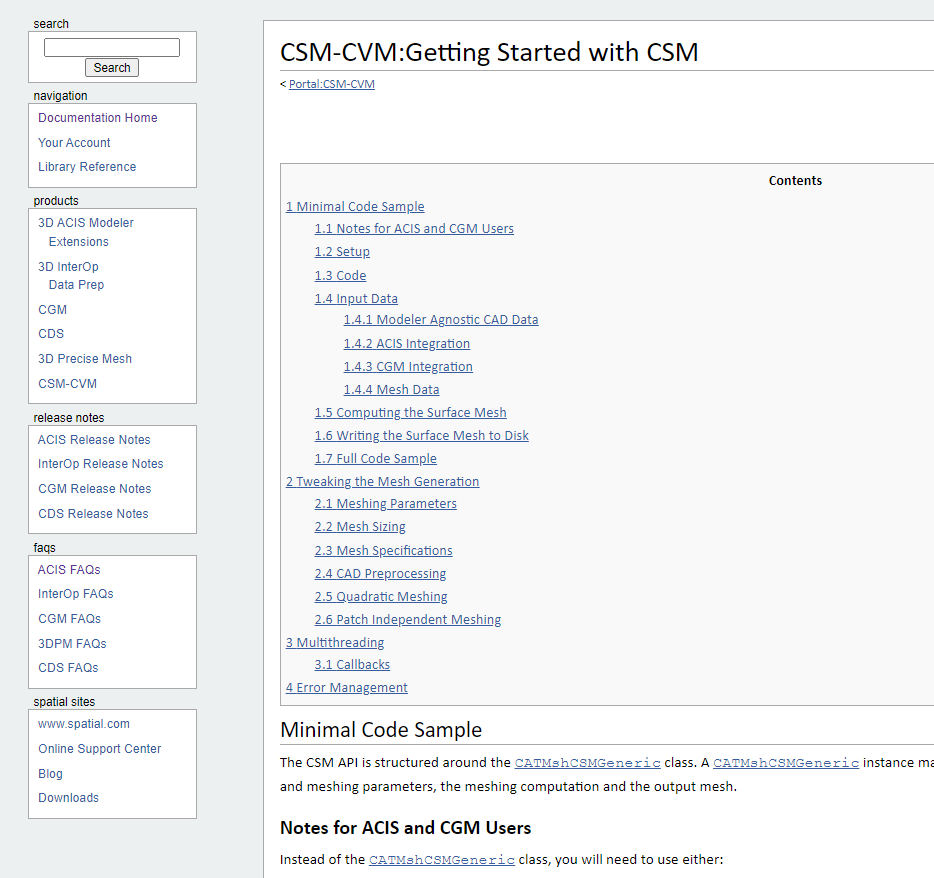This screenshot has width=934, height=878.
Task: Navigate to CSM-CVM product link
Action: (x=68, y=384)
